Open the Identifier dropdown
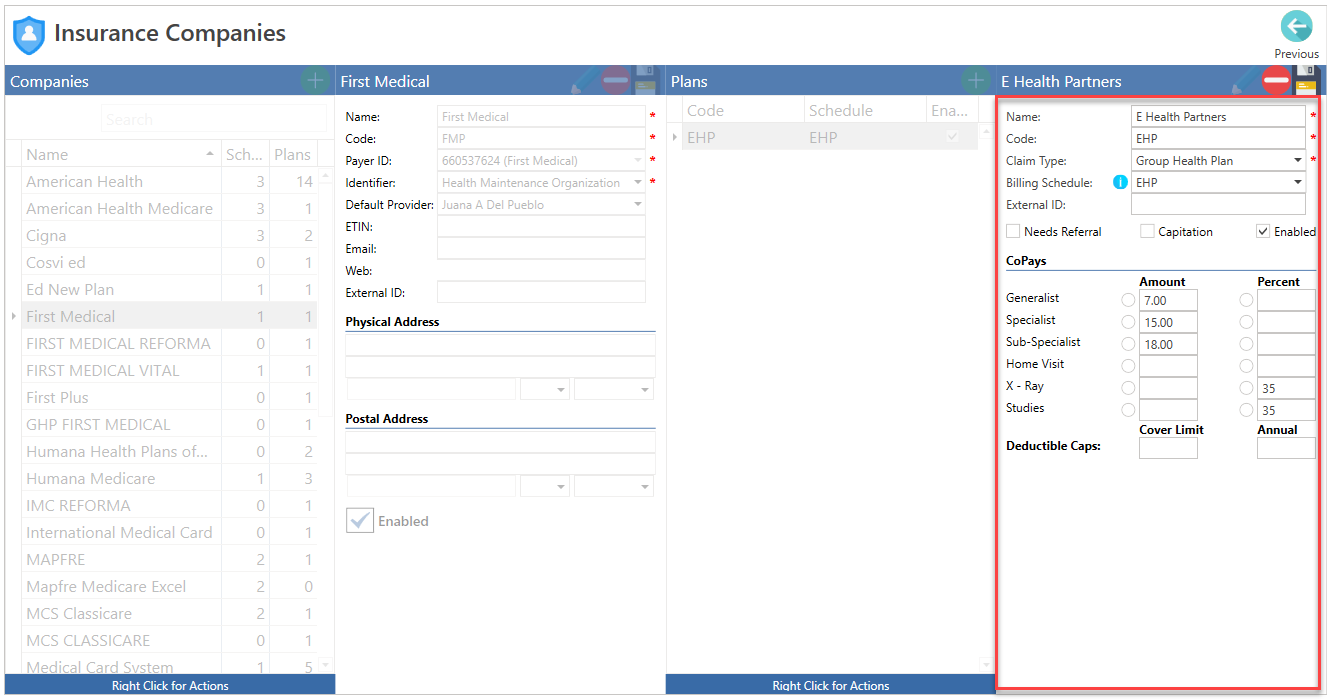The width and height of the screenshot is (1332, 700). tap(638, 182)
